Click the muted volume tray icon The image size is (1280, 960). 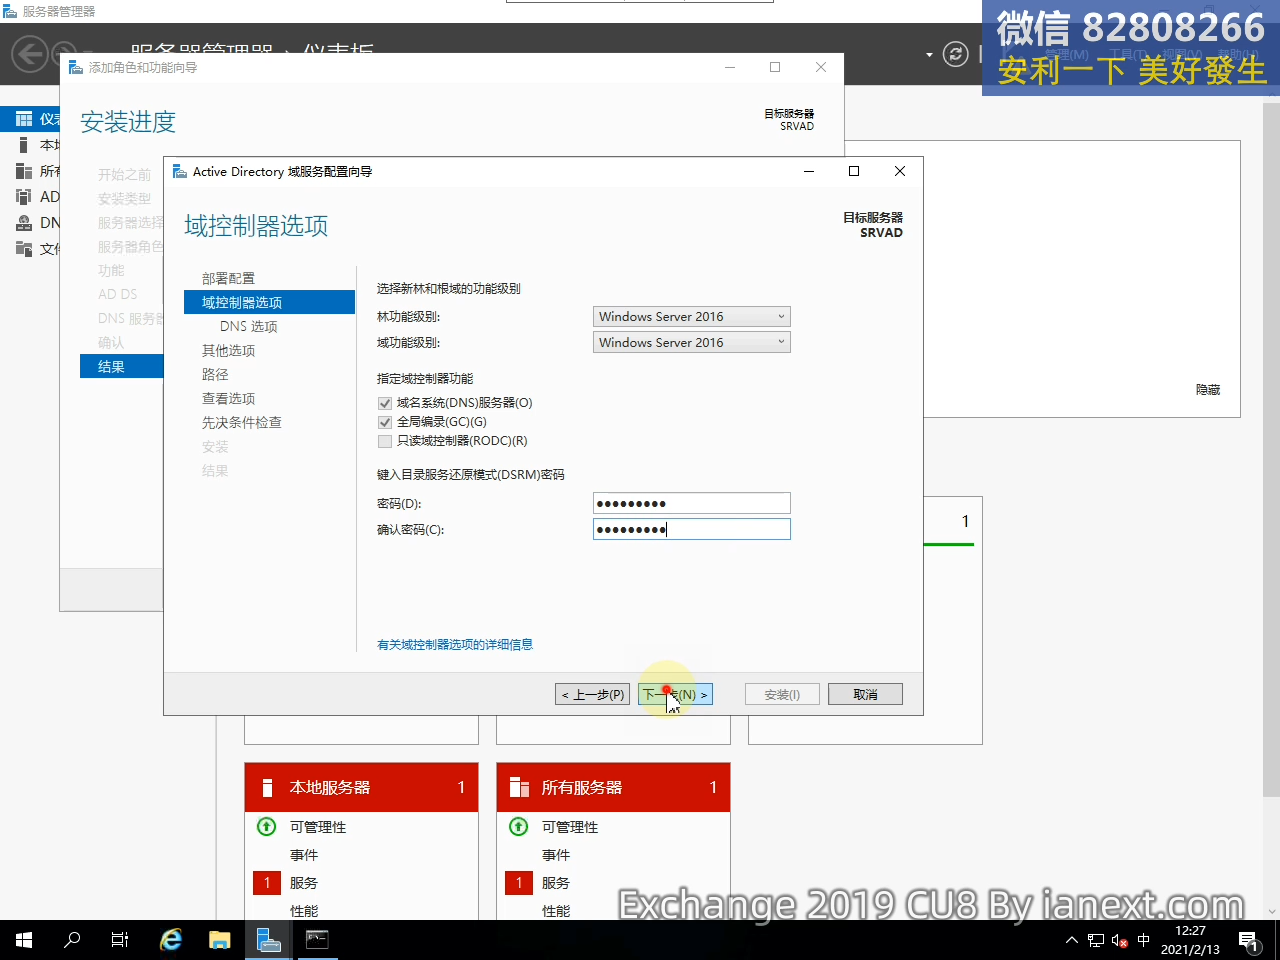pyautogui.click(x=1120, y=940)
